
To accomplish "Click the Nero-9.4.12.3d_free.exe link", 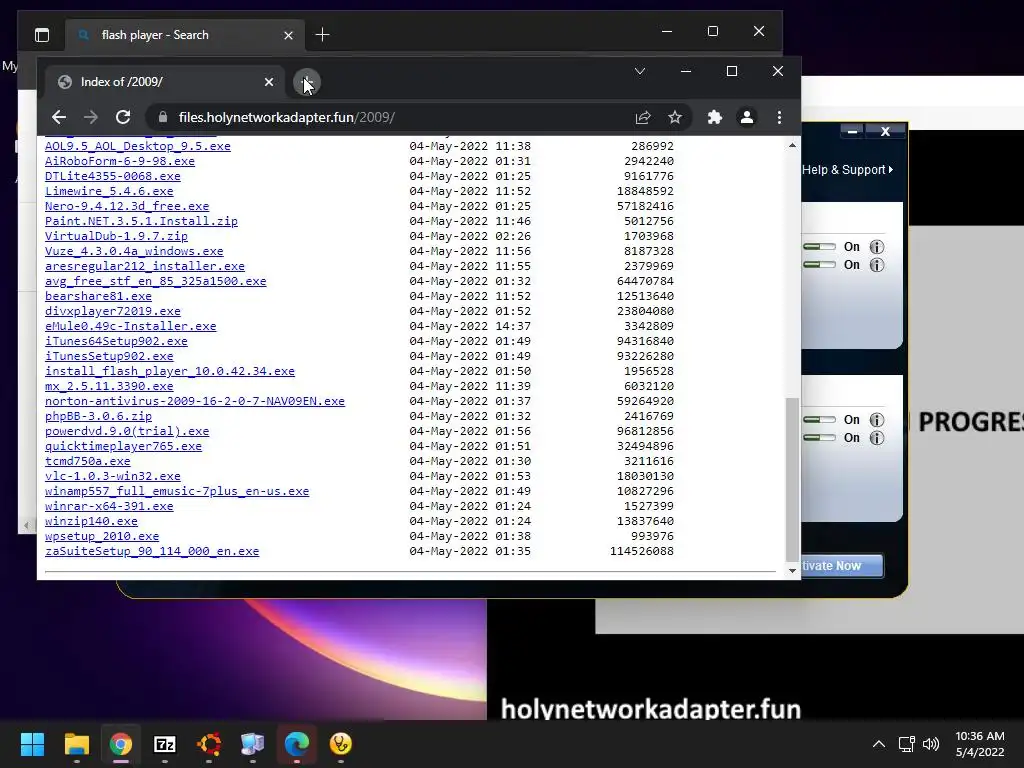I will tap(127, 206).
